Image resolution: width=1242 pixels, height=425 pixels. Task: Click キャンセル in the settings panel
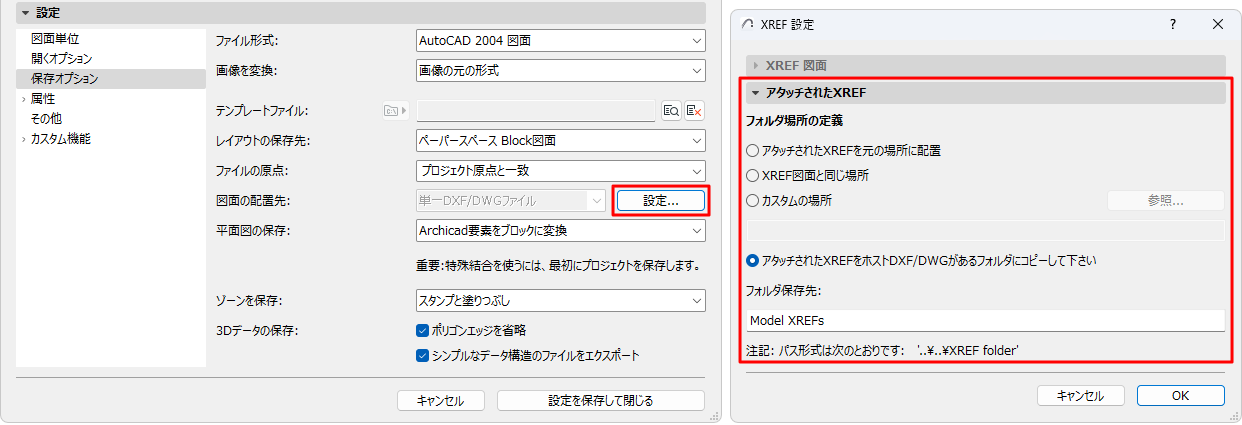pos(441,401)
